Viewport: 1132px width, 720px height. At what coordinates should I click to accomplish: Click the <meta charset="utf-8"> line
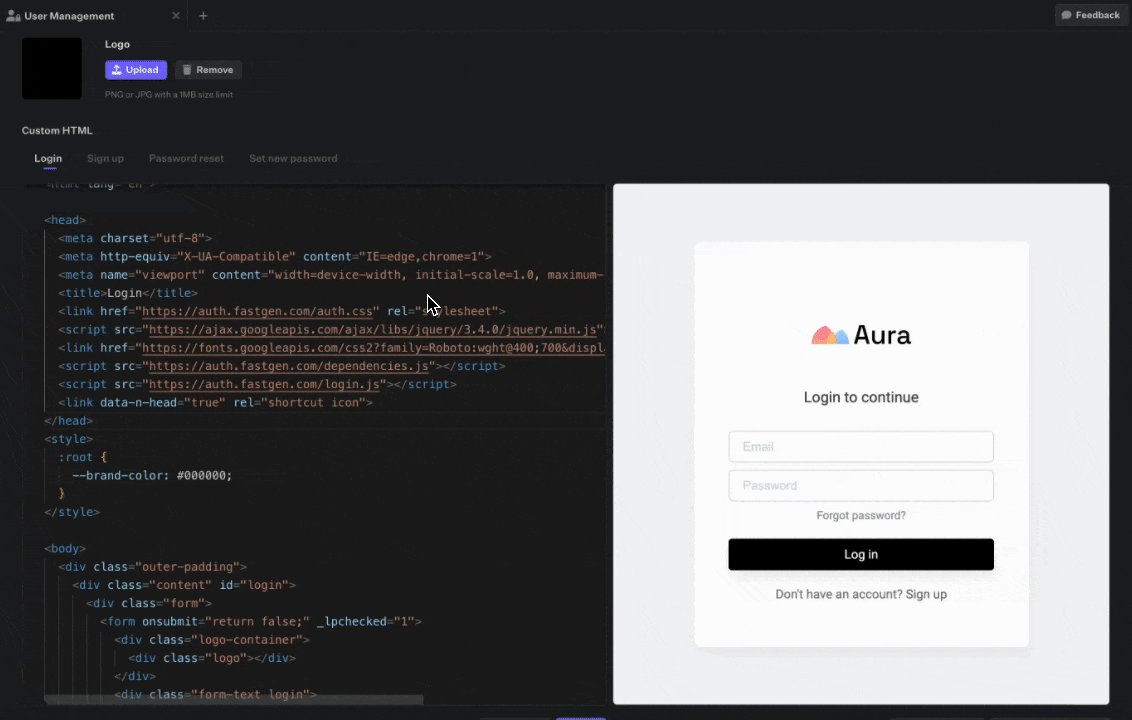[x=135, y=238]
